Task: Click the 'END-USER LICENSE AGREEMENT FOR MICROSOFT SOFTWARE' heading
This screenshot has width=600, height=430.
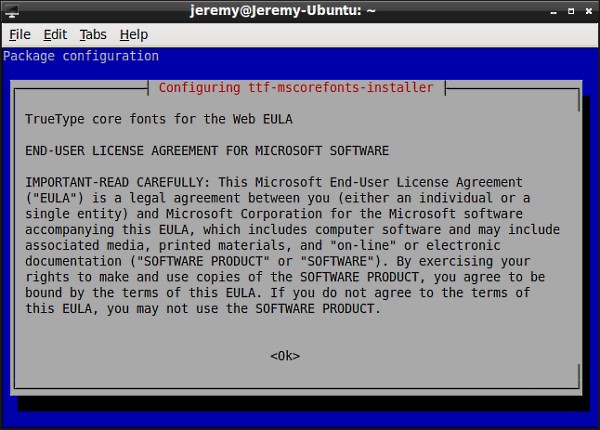Action: click(x=207, y=151)
